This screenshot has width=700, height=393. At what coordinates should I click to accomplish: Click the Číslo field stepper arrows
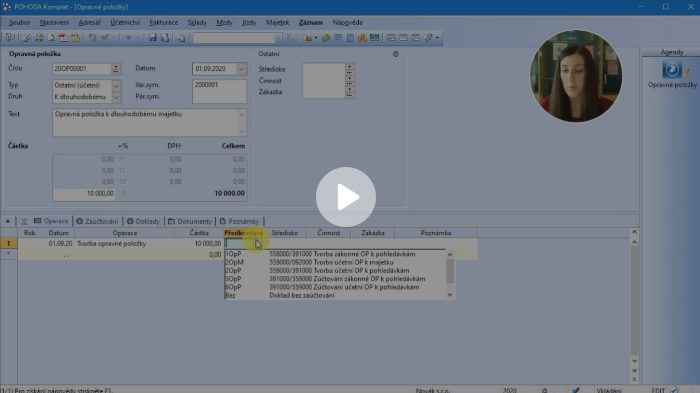pos(116,69)
